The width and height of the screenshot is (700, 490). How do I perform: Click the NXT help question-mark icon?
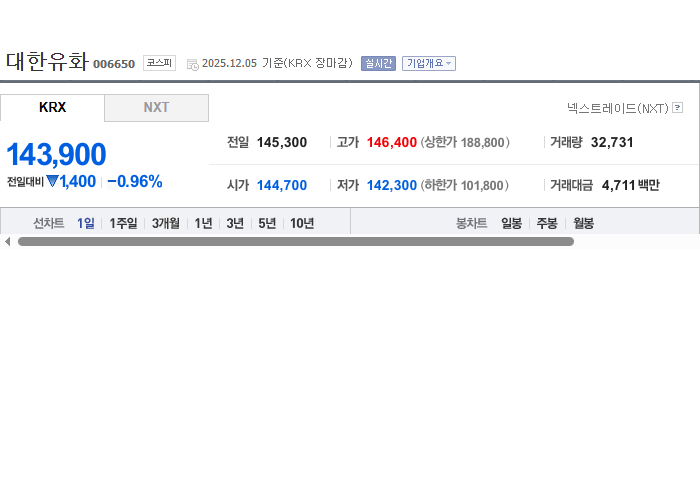[x=677, y=108]
